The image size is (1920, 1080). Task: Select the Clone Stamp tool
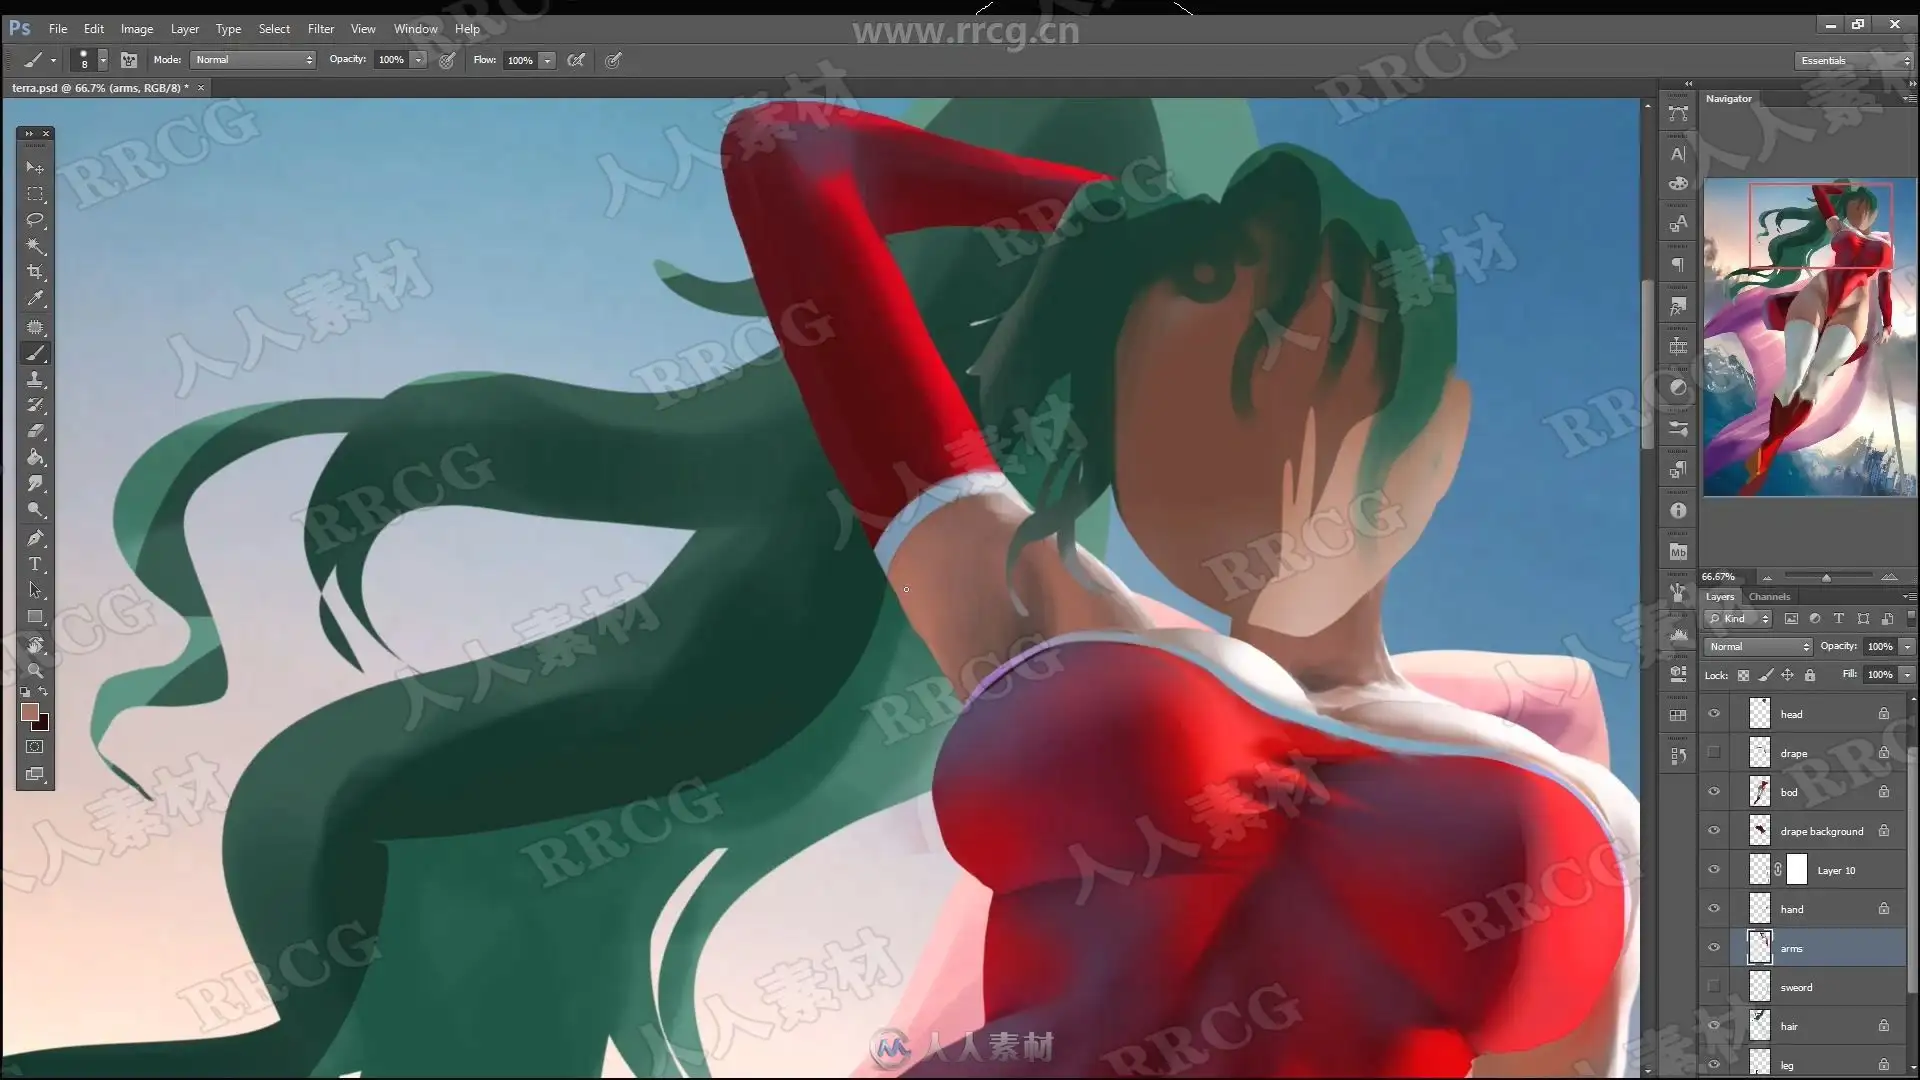coord(35,379)
